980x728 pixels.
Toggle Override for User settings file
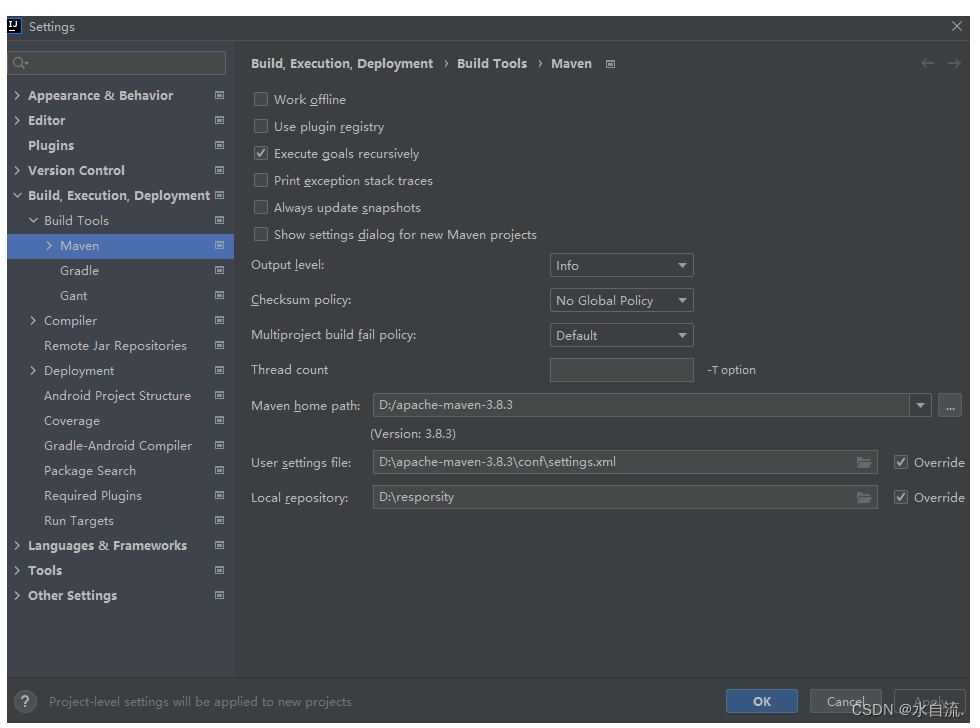click(x=901, y=462)
